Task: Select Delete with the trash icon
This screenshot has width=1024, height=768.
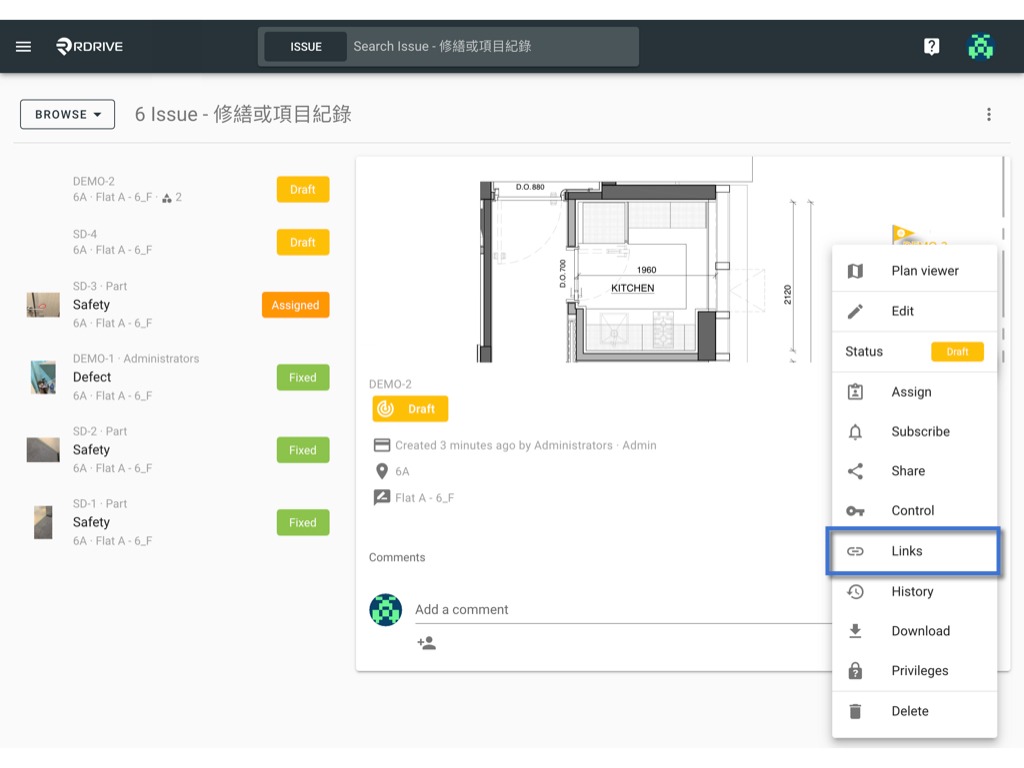Action: click(x=914, y=711)
